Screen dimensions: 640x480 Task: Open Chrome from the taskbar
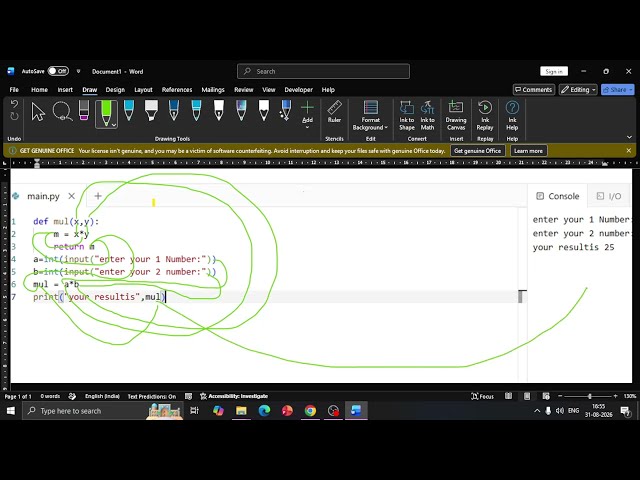tap(310, 411)
